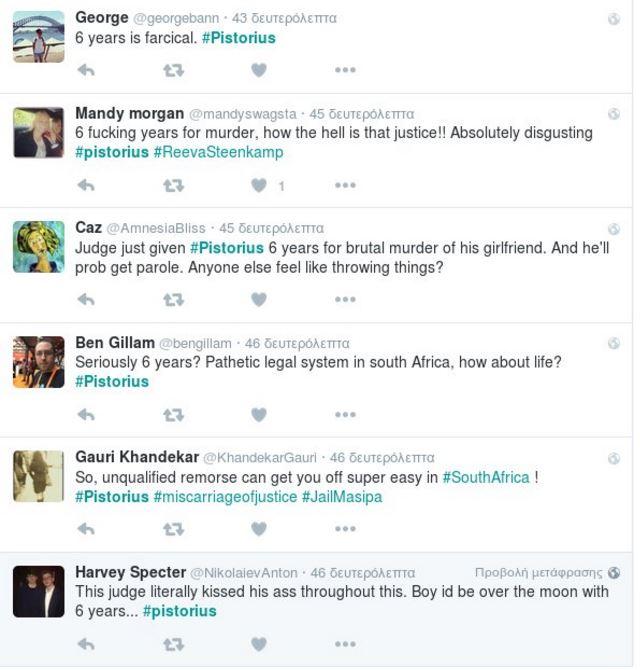Image resolution: width=640 pixels, height=670 pixels.
Task: Open the #JailMasipa hashtag
Action: point(342,496)
